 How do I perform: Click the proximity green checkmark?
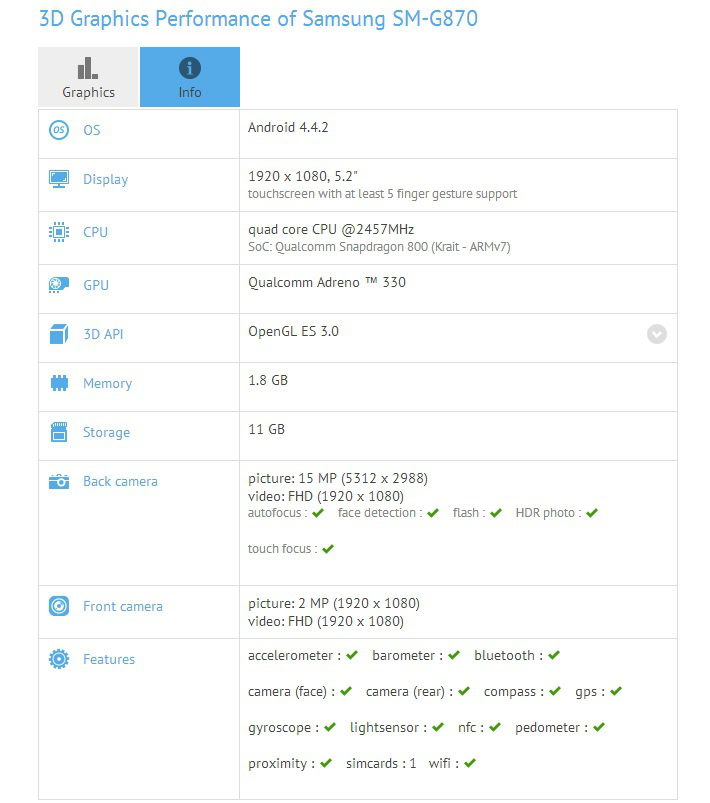tap(326, 763)
